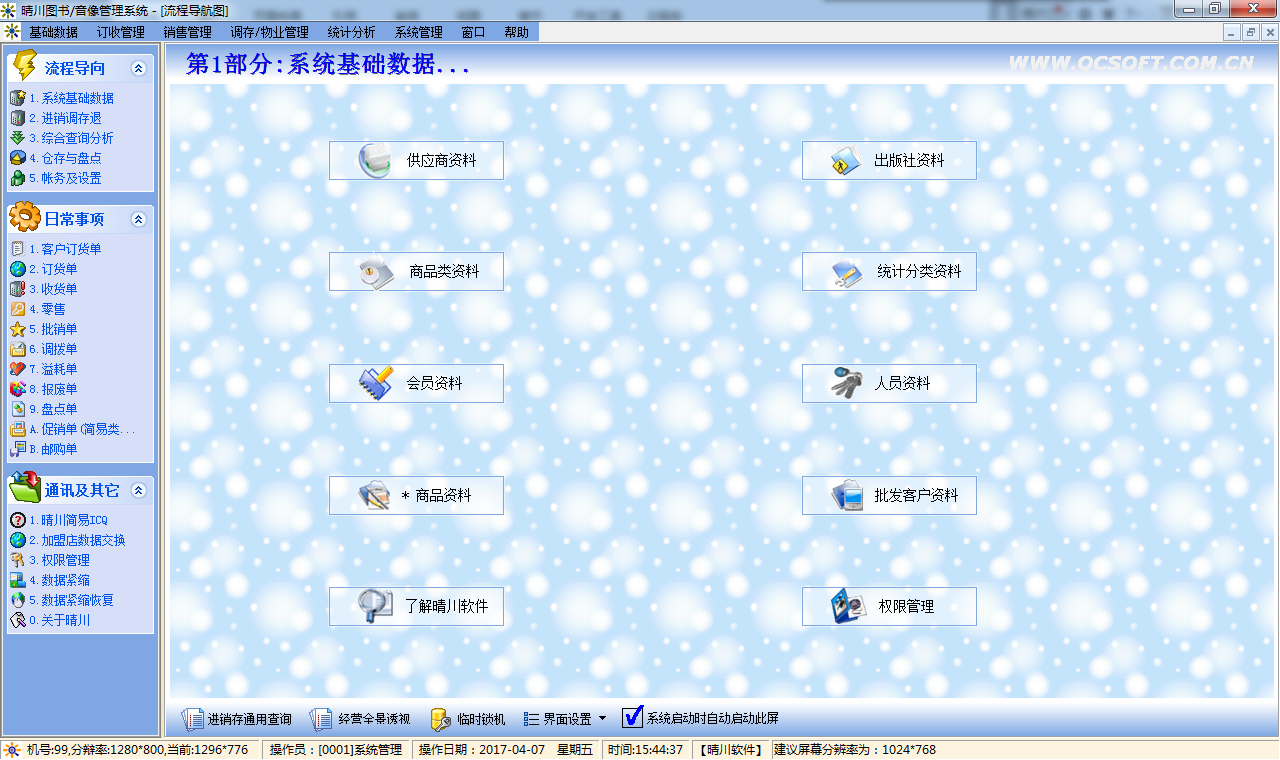Click the 日常事项 gear header icon
The image size is (1280, 760).
[24, 218]
